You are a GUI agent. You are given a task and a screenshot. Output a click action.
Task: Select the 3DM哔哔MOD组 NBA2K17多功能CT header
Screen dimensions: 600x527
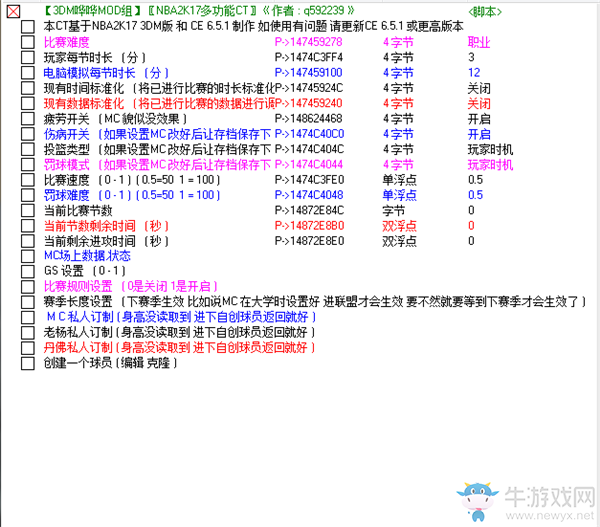199,11
